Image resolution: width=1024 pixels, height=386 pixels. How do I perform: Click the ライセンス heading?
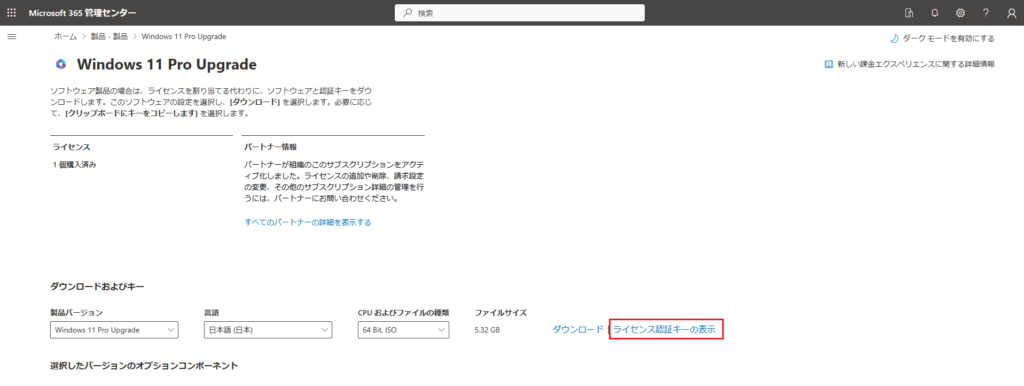pos(71,147)
